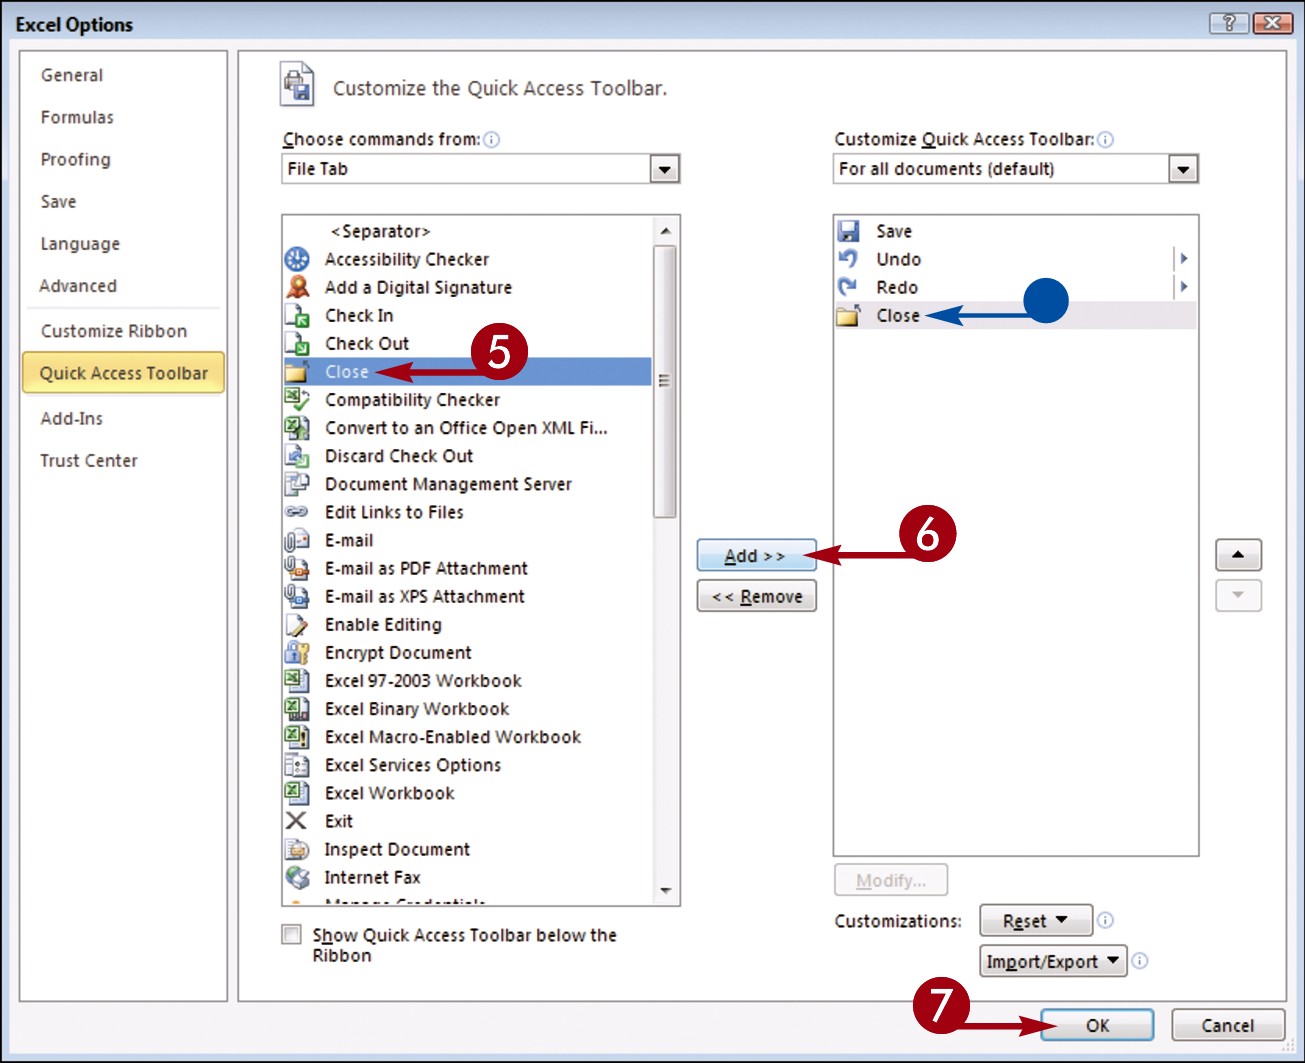Click the greyed Modify... button
Viewport: 1305px width, 1063px height.
pyautogui.click(x=891, y=880)
